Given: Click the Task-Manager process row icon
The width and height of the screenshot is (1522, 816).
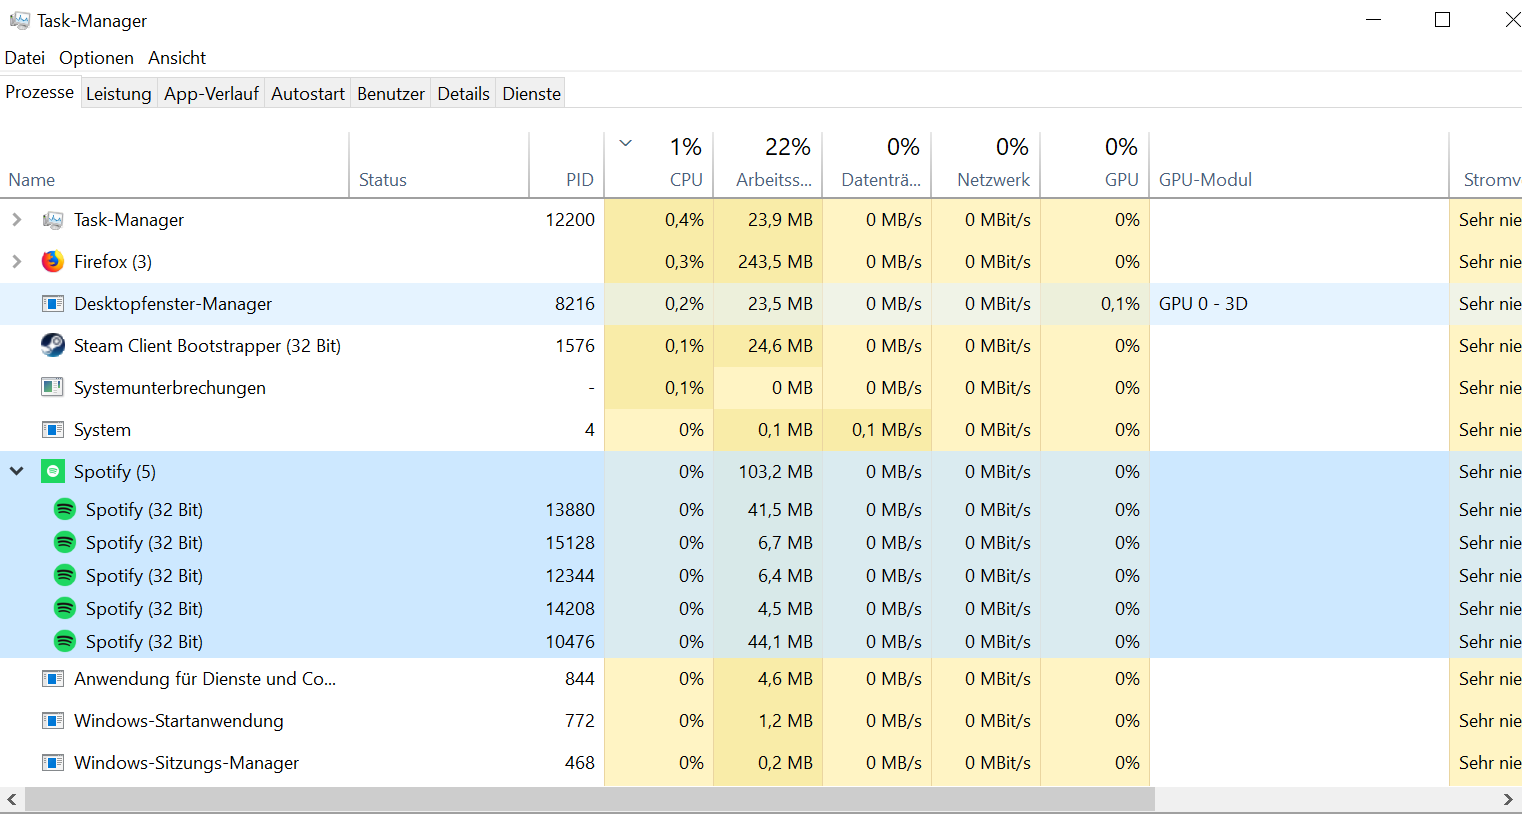Looking at the screenshot, I should (53, 220).
